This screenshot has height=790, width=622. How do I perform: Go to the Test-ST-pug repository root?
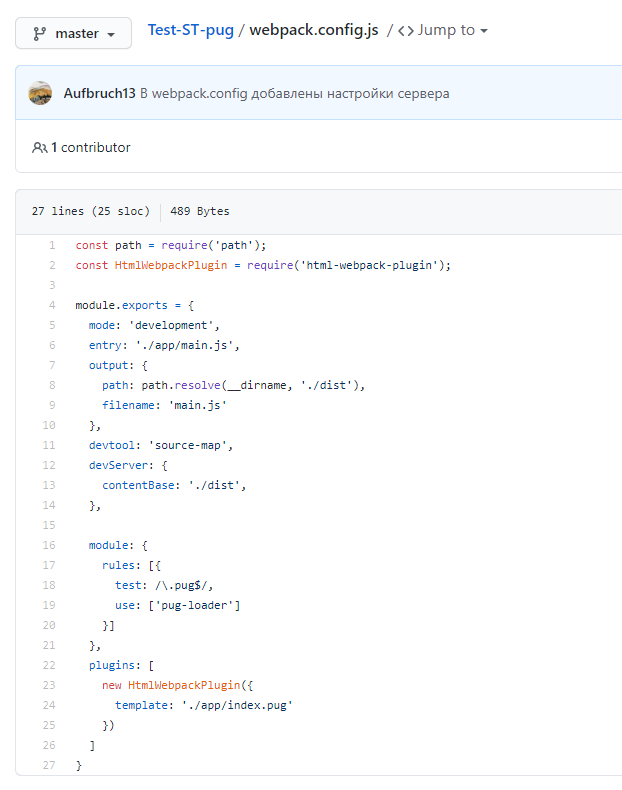(190, 30)
